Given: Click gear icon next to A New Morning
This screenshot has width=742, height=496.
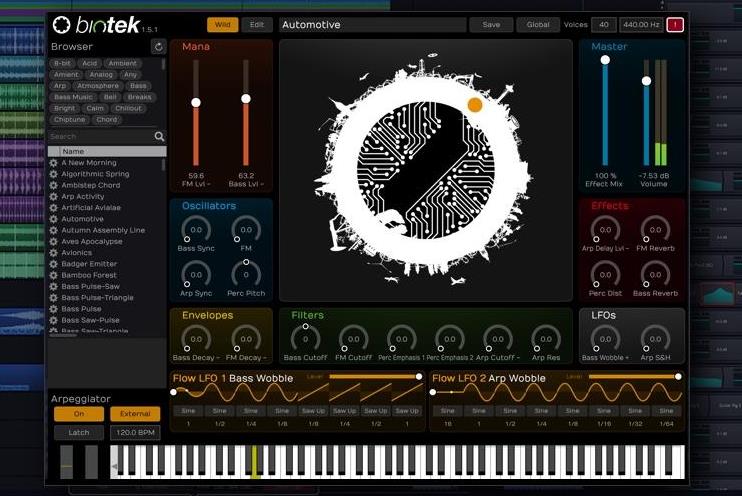Looking at the screenshot, I should 53,163.
